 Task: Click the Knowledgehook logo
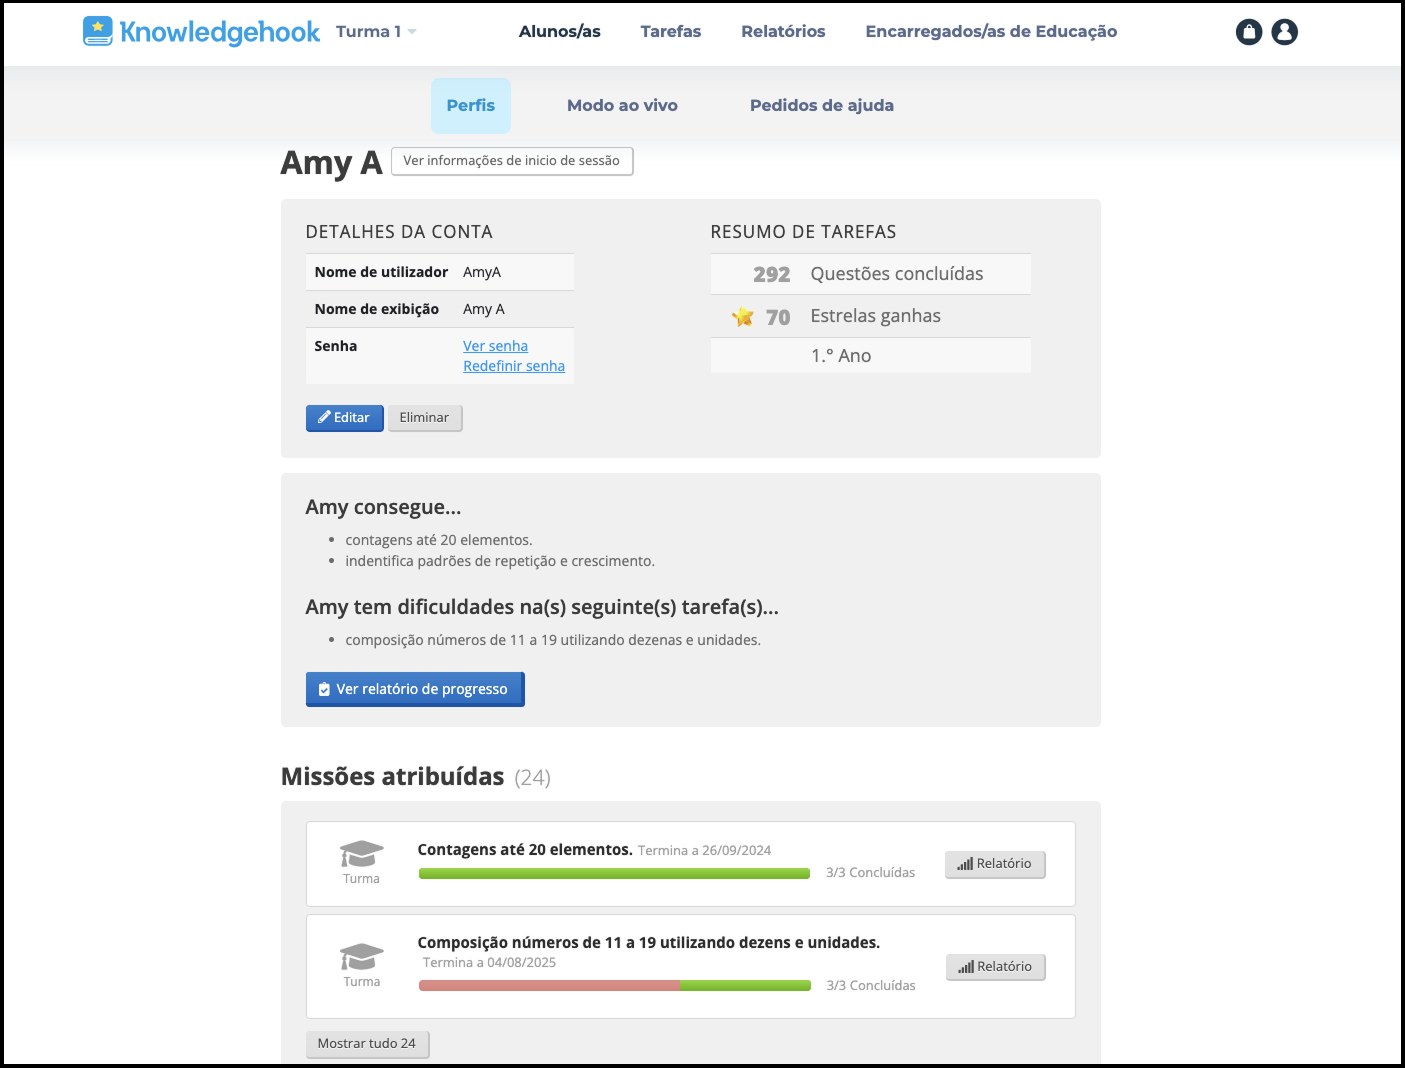tap(201, 32)
